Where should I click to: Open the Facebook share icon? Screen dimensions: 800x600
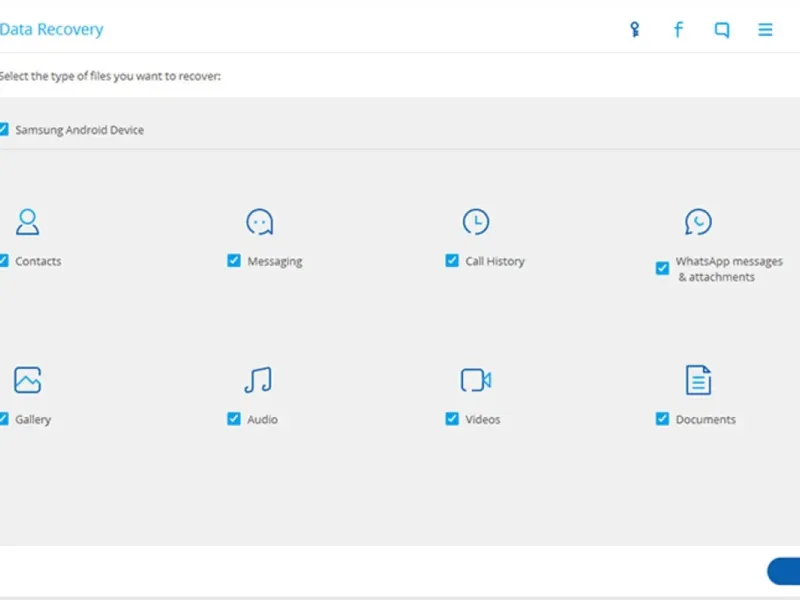tap(678, 30)
